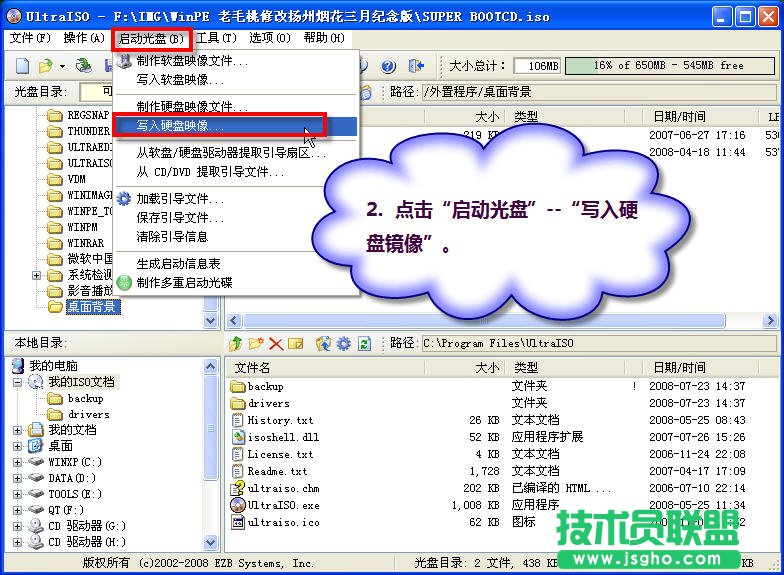Click the Up folder icon in local toolbar

[236, 344]
